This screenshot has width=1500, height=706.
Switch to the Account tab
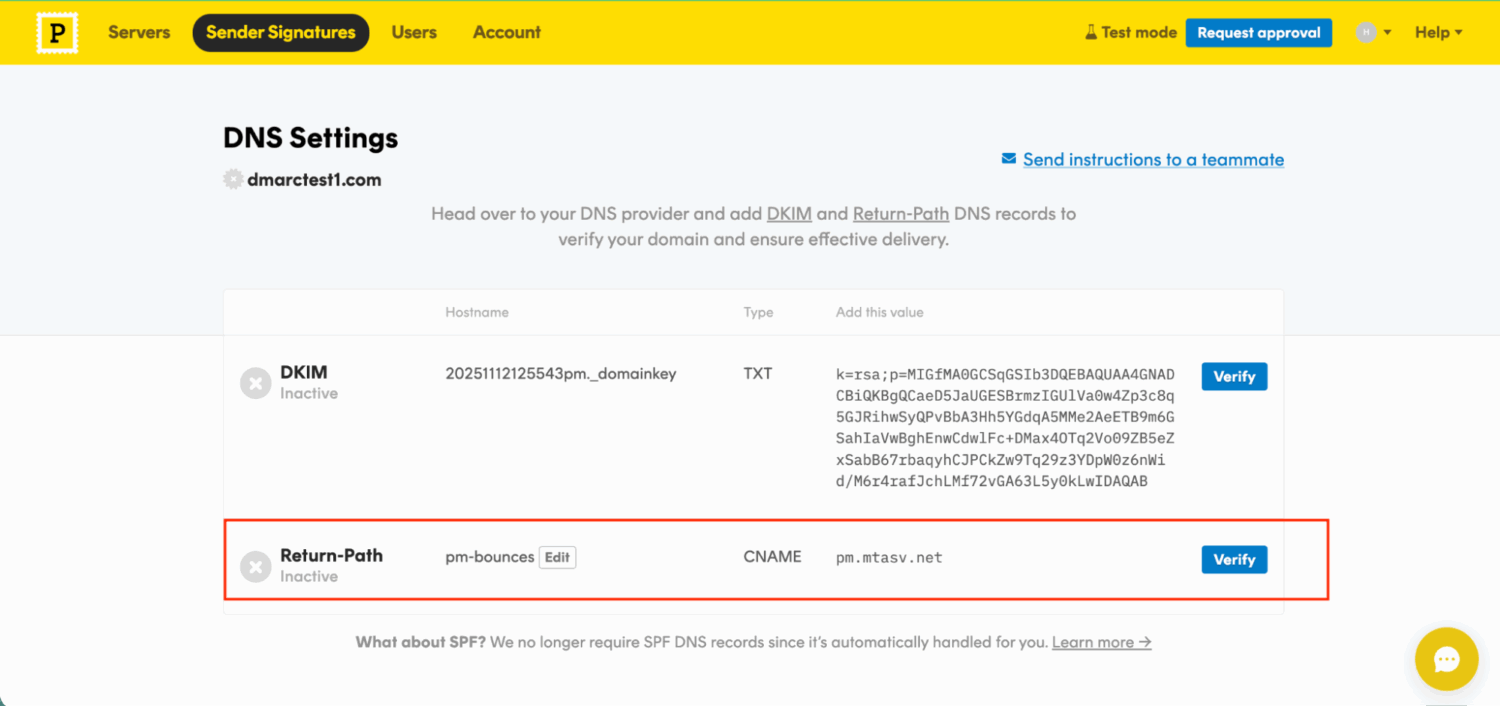pos(507,33)
